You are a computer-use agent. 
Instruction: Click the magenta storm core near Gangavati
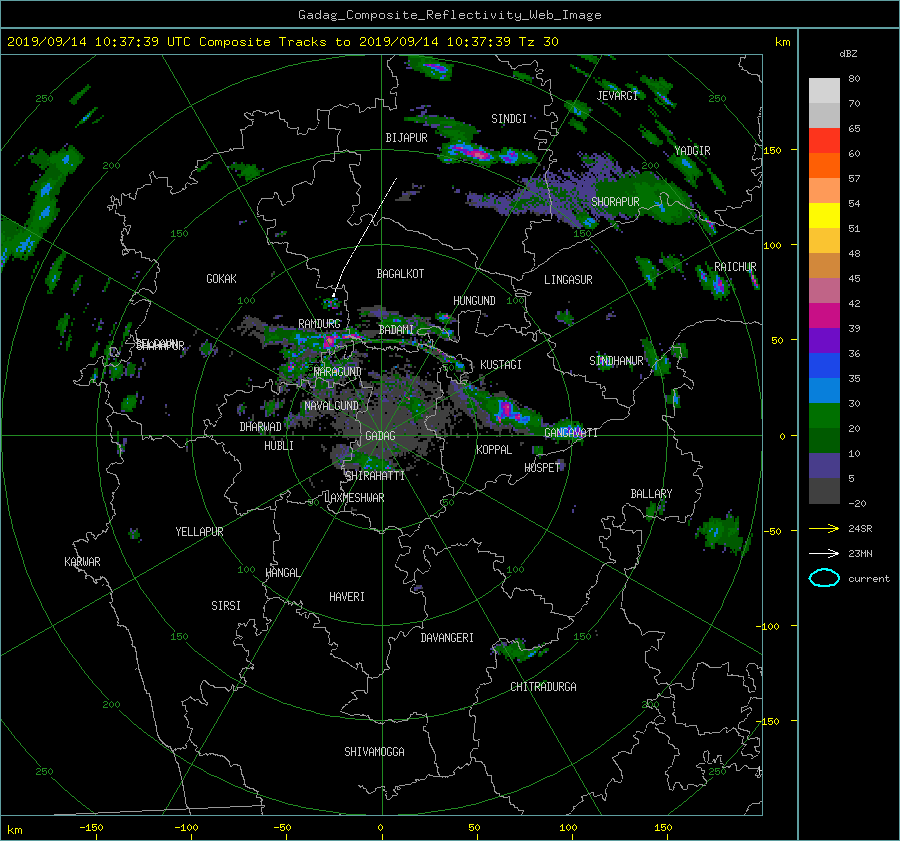(506, 410)
